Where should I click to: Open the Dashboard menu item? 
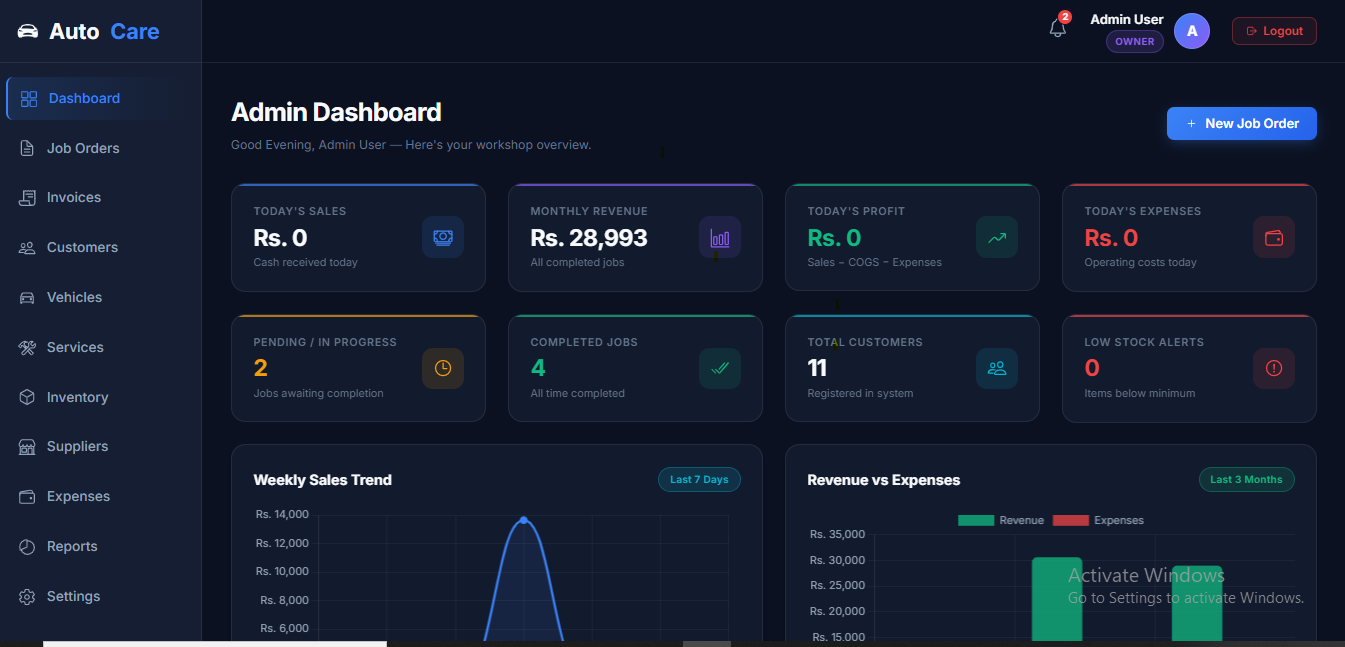101,98
